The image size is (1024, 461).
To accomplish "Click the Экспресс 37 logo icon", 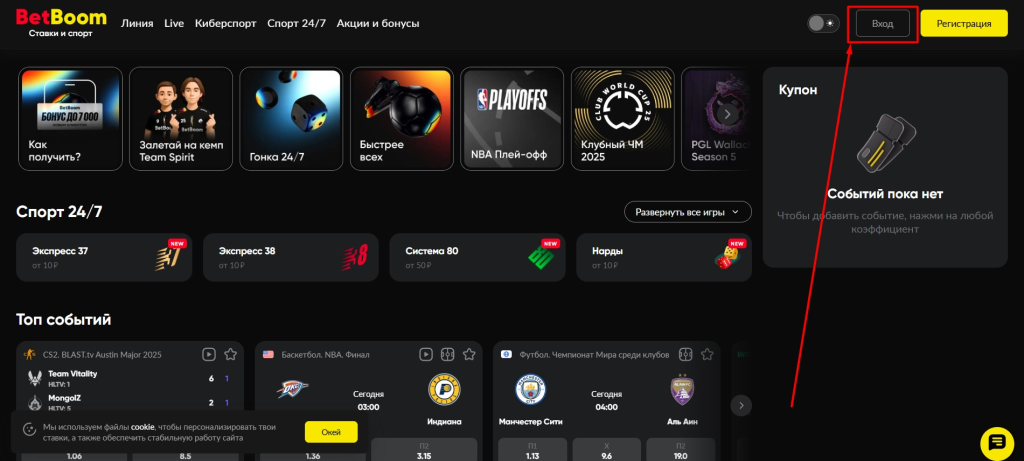I will tap(167, 258).
